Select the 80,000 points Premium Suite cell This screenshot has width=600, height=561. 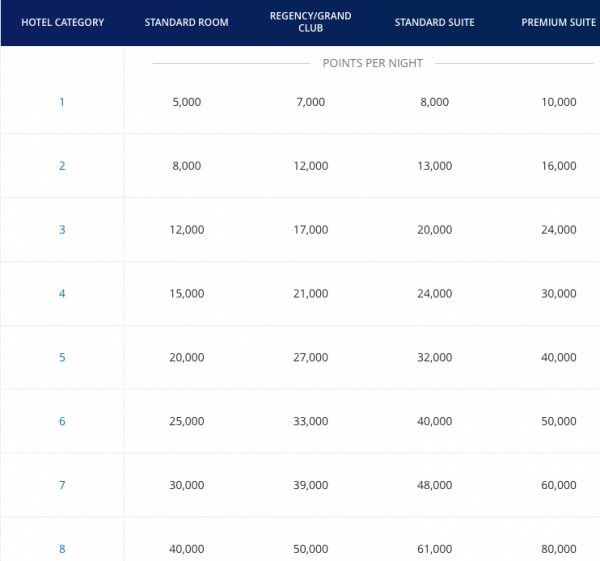[x=558, y=549]
